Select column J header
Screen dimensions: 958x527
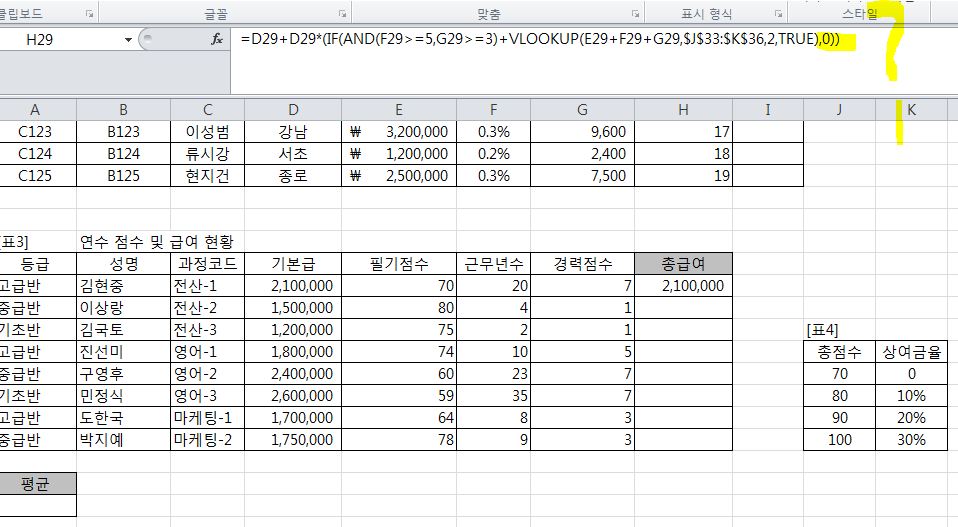(838, 110)
